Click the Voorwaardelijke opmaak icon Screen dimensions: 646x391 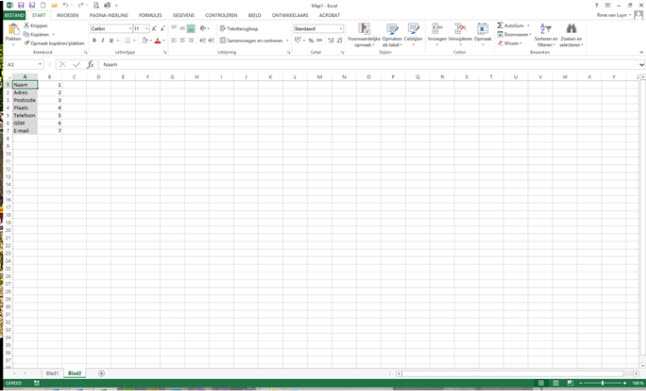364,29
